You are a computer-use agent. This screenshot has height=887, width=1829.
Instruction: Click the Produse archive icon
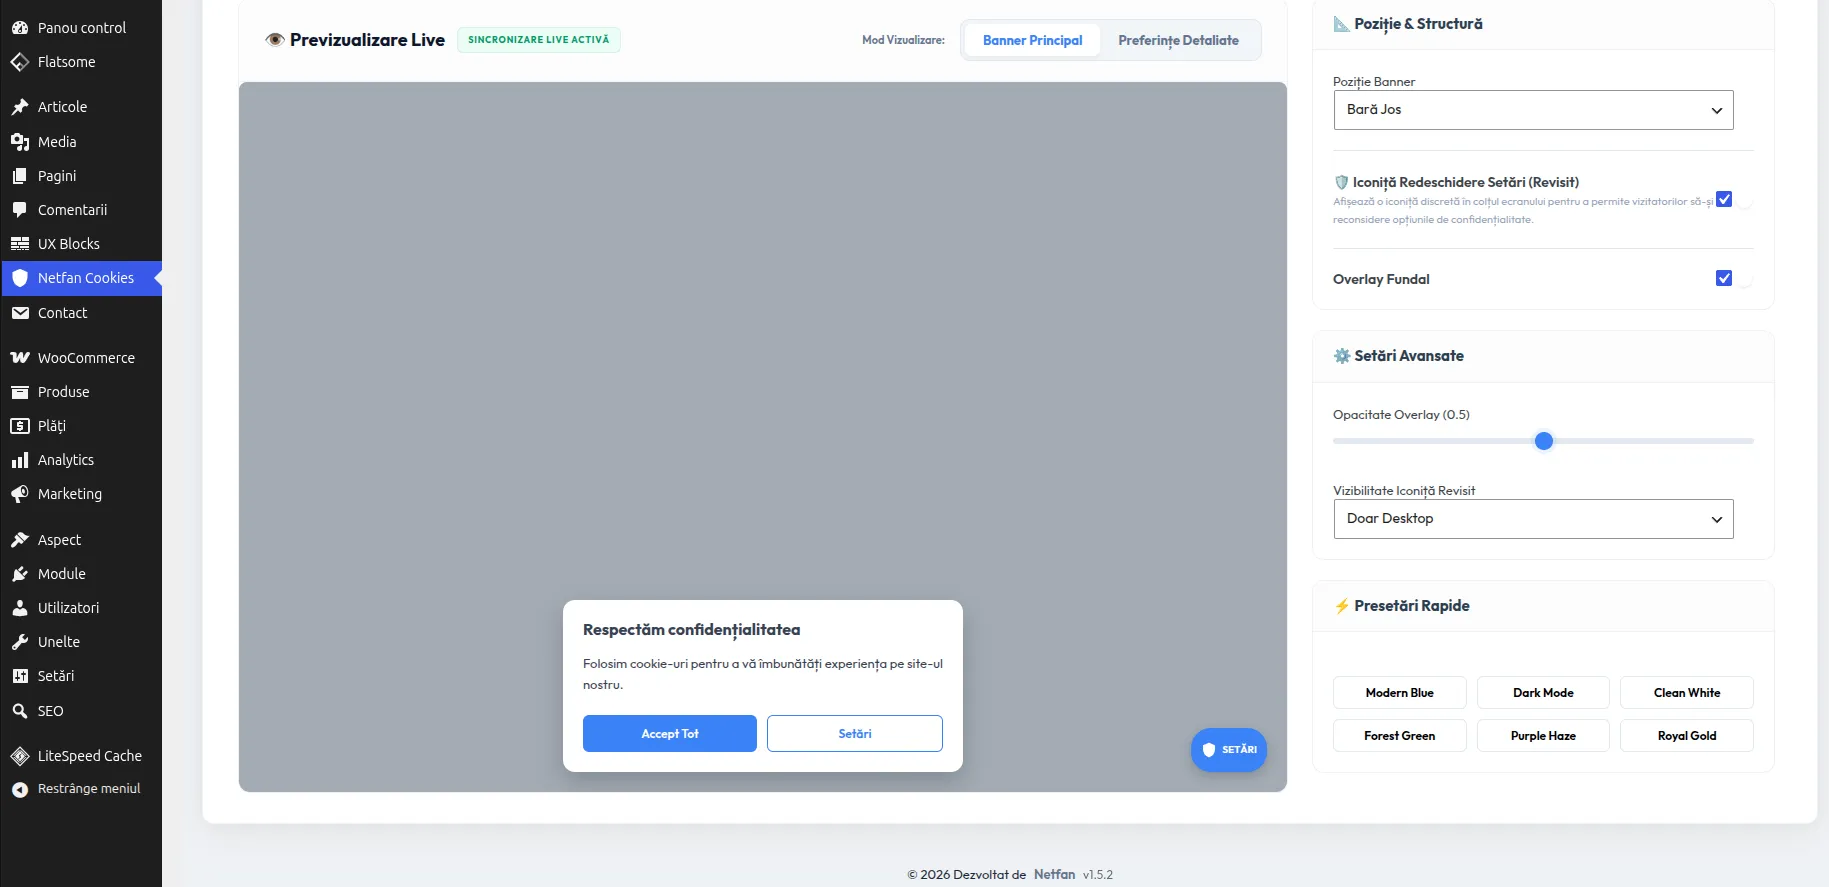point(20,392)
